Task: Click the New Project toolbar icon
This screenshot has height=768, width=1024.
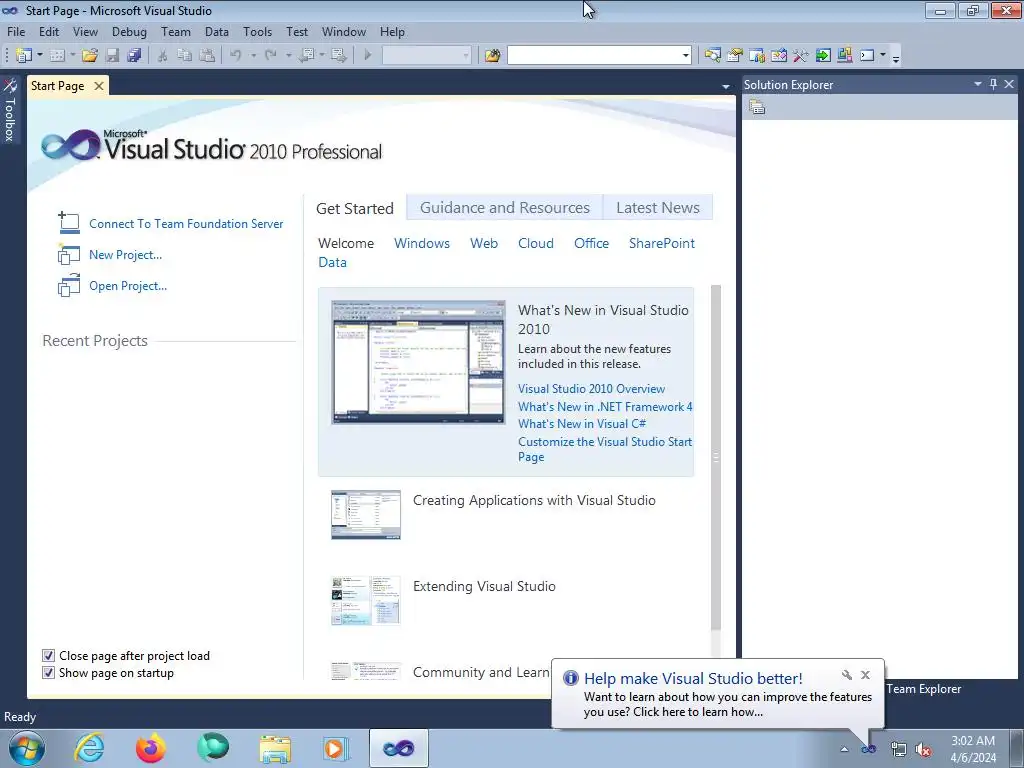Action: point(24,56)
